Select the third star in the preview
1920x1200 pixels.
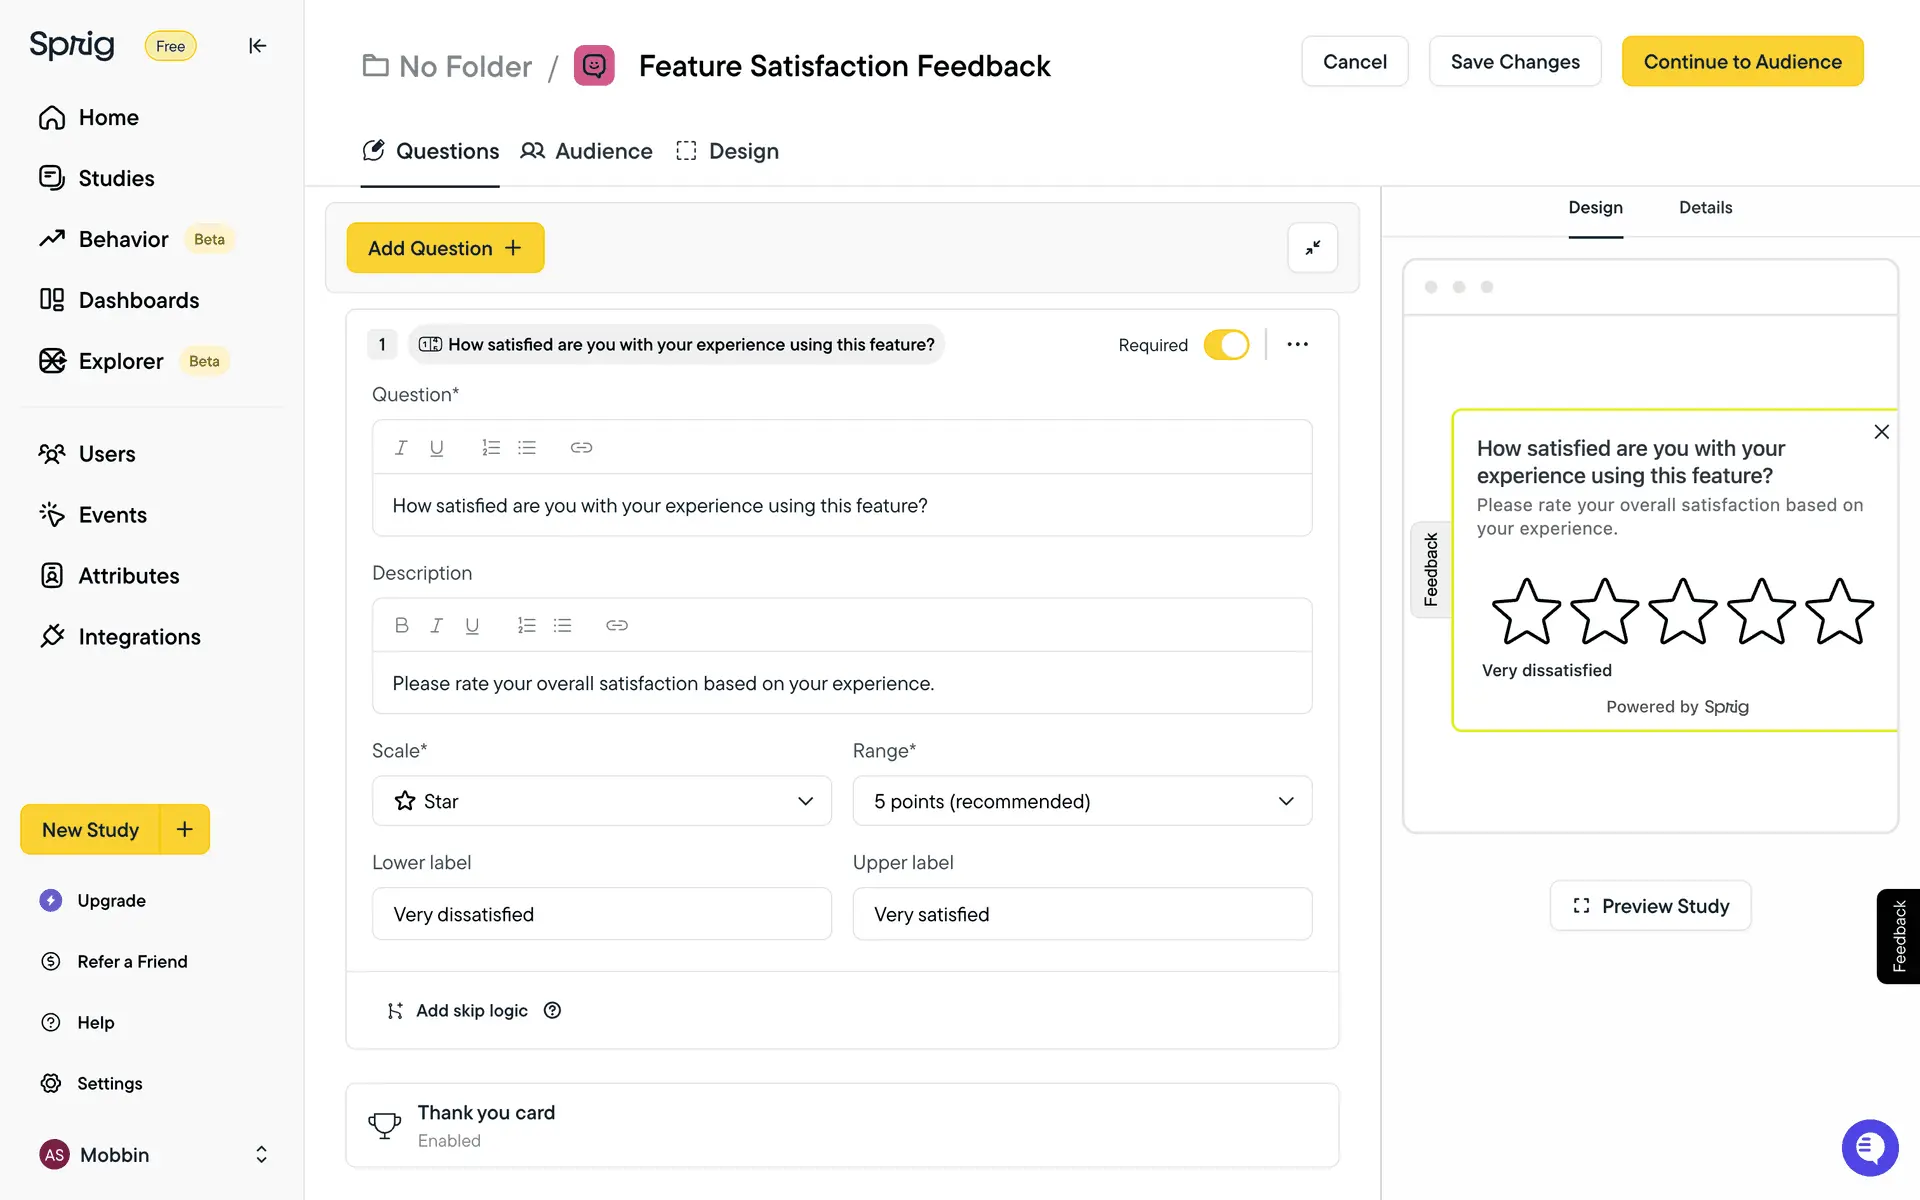[x=1682, y=611]
